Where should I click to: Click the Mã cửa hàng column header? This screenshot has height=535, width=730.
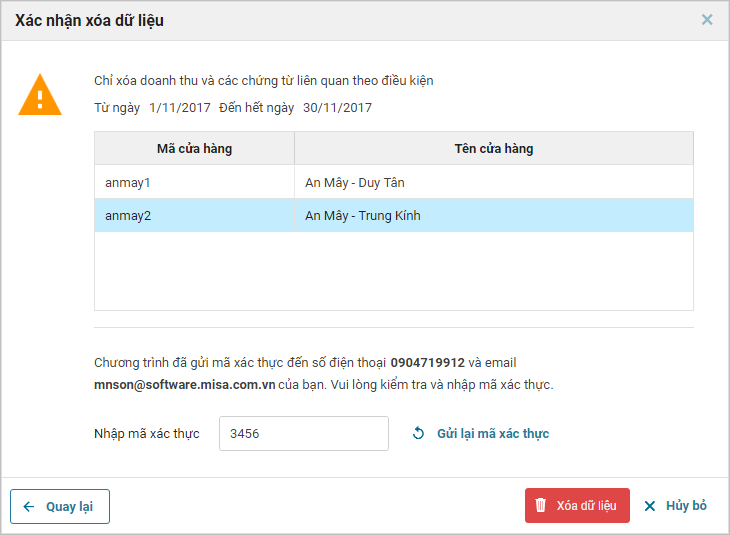[194, 149]
